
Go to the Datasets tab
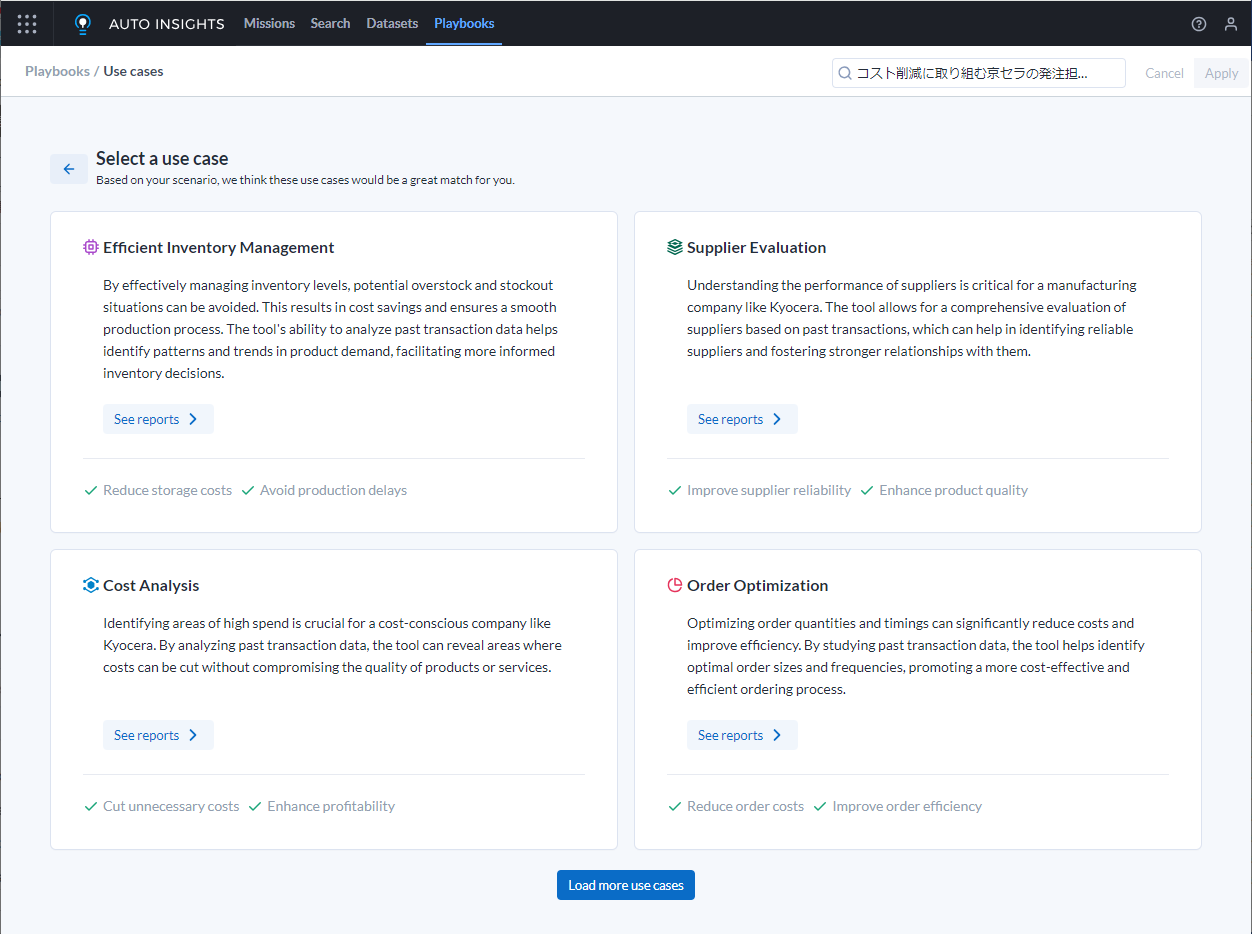click(x=392, y=23)
